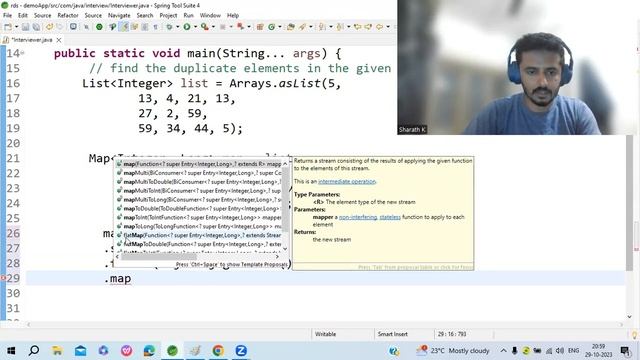Click the Back navigation arrow icon
The image size is (640, 360).
coord(379,27)
